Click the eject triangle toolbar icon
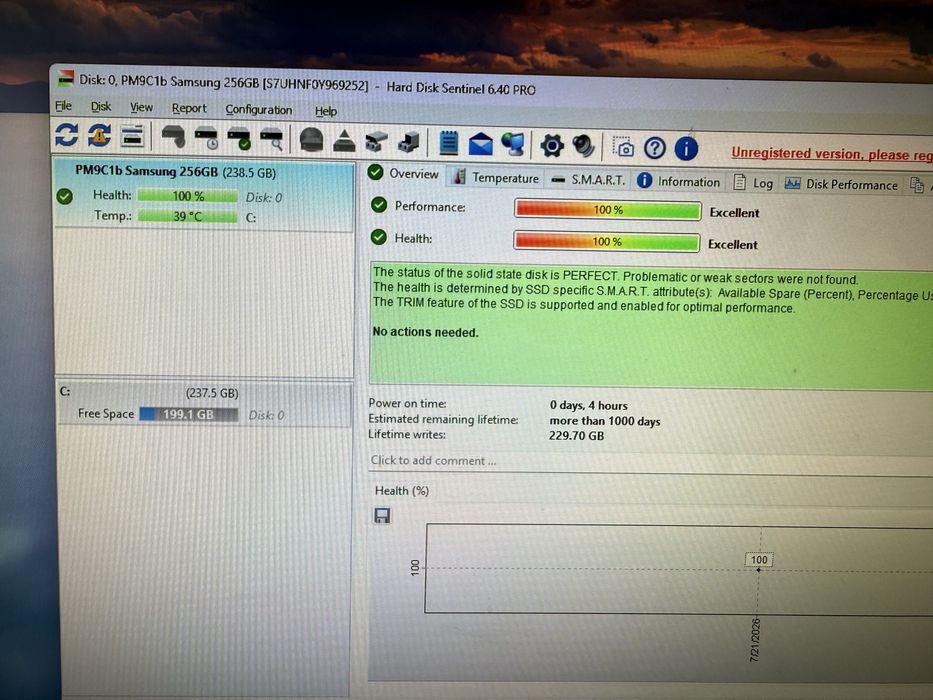This screenshot has height=700, width=933. coord(344,141)
